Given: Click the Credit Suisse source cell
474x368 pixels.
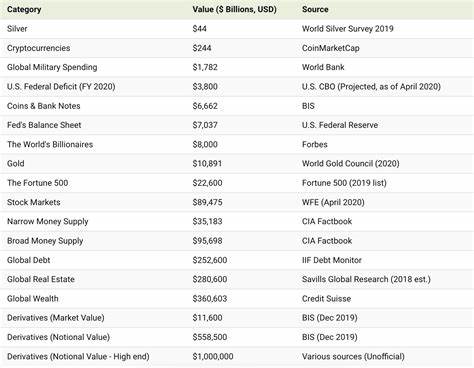Looking at the screenshot, I should tap(326, 299).
